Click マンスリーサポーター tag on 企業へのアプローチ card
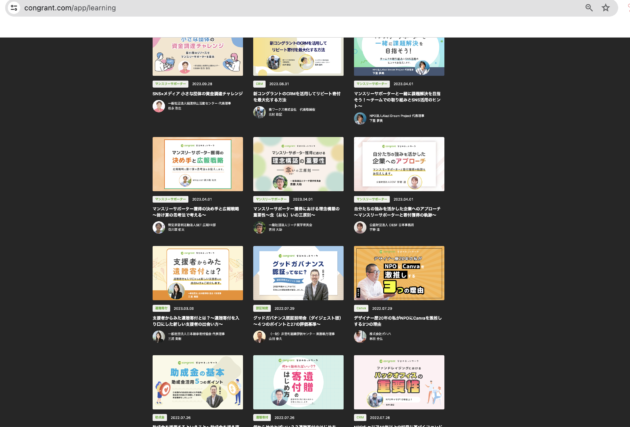The width and height of the screenshot is (630, 427). click(x=372, y=199)
